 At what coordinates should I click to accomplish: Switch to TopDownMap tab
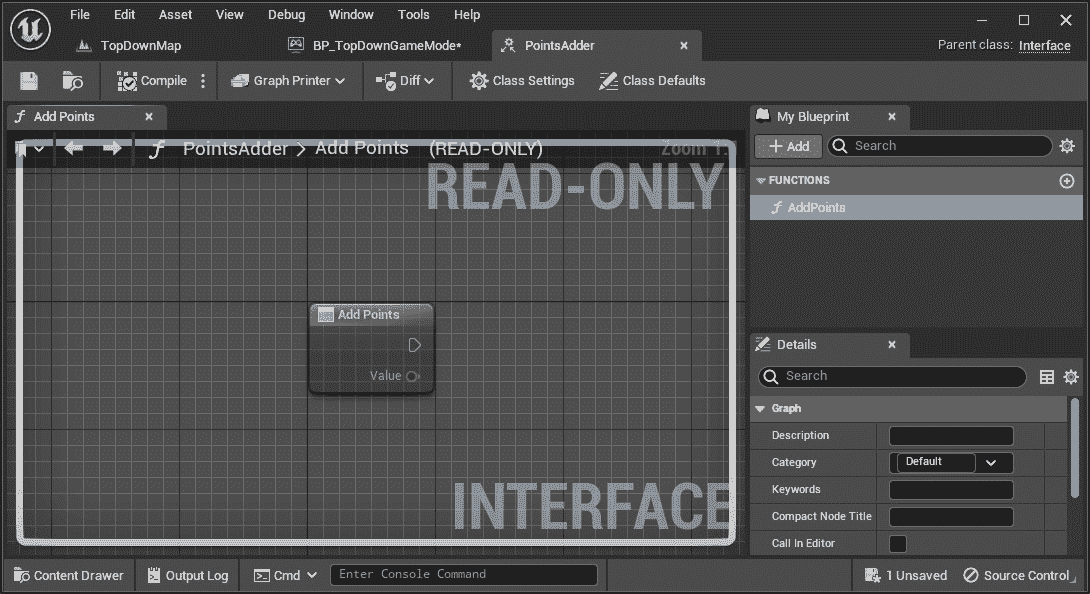click(x=129, y=46)
